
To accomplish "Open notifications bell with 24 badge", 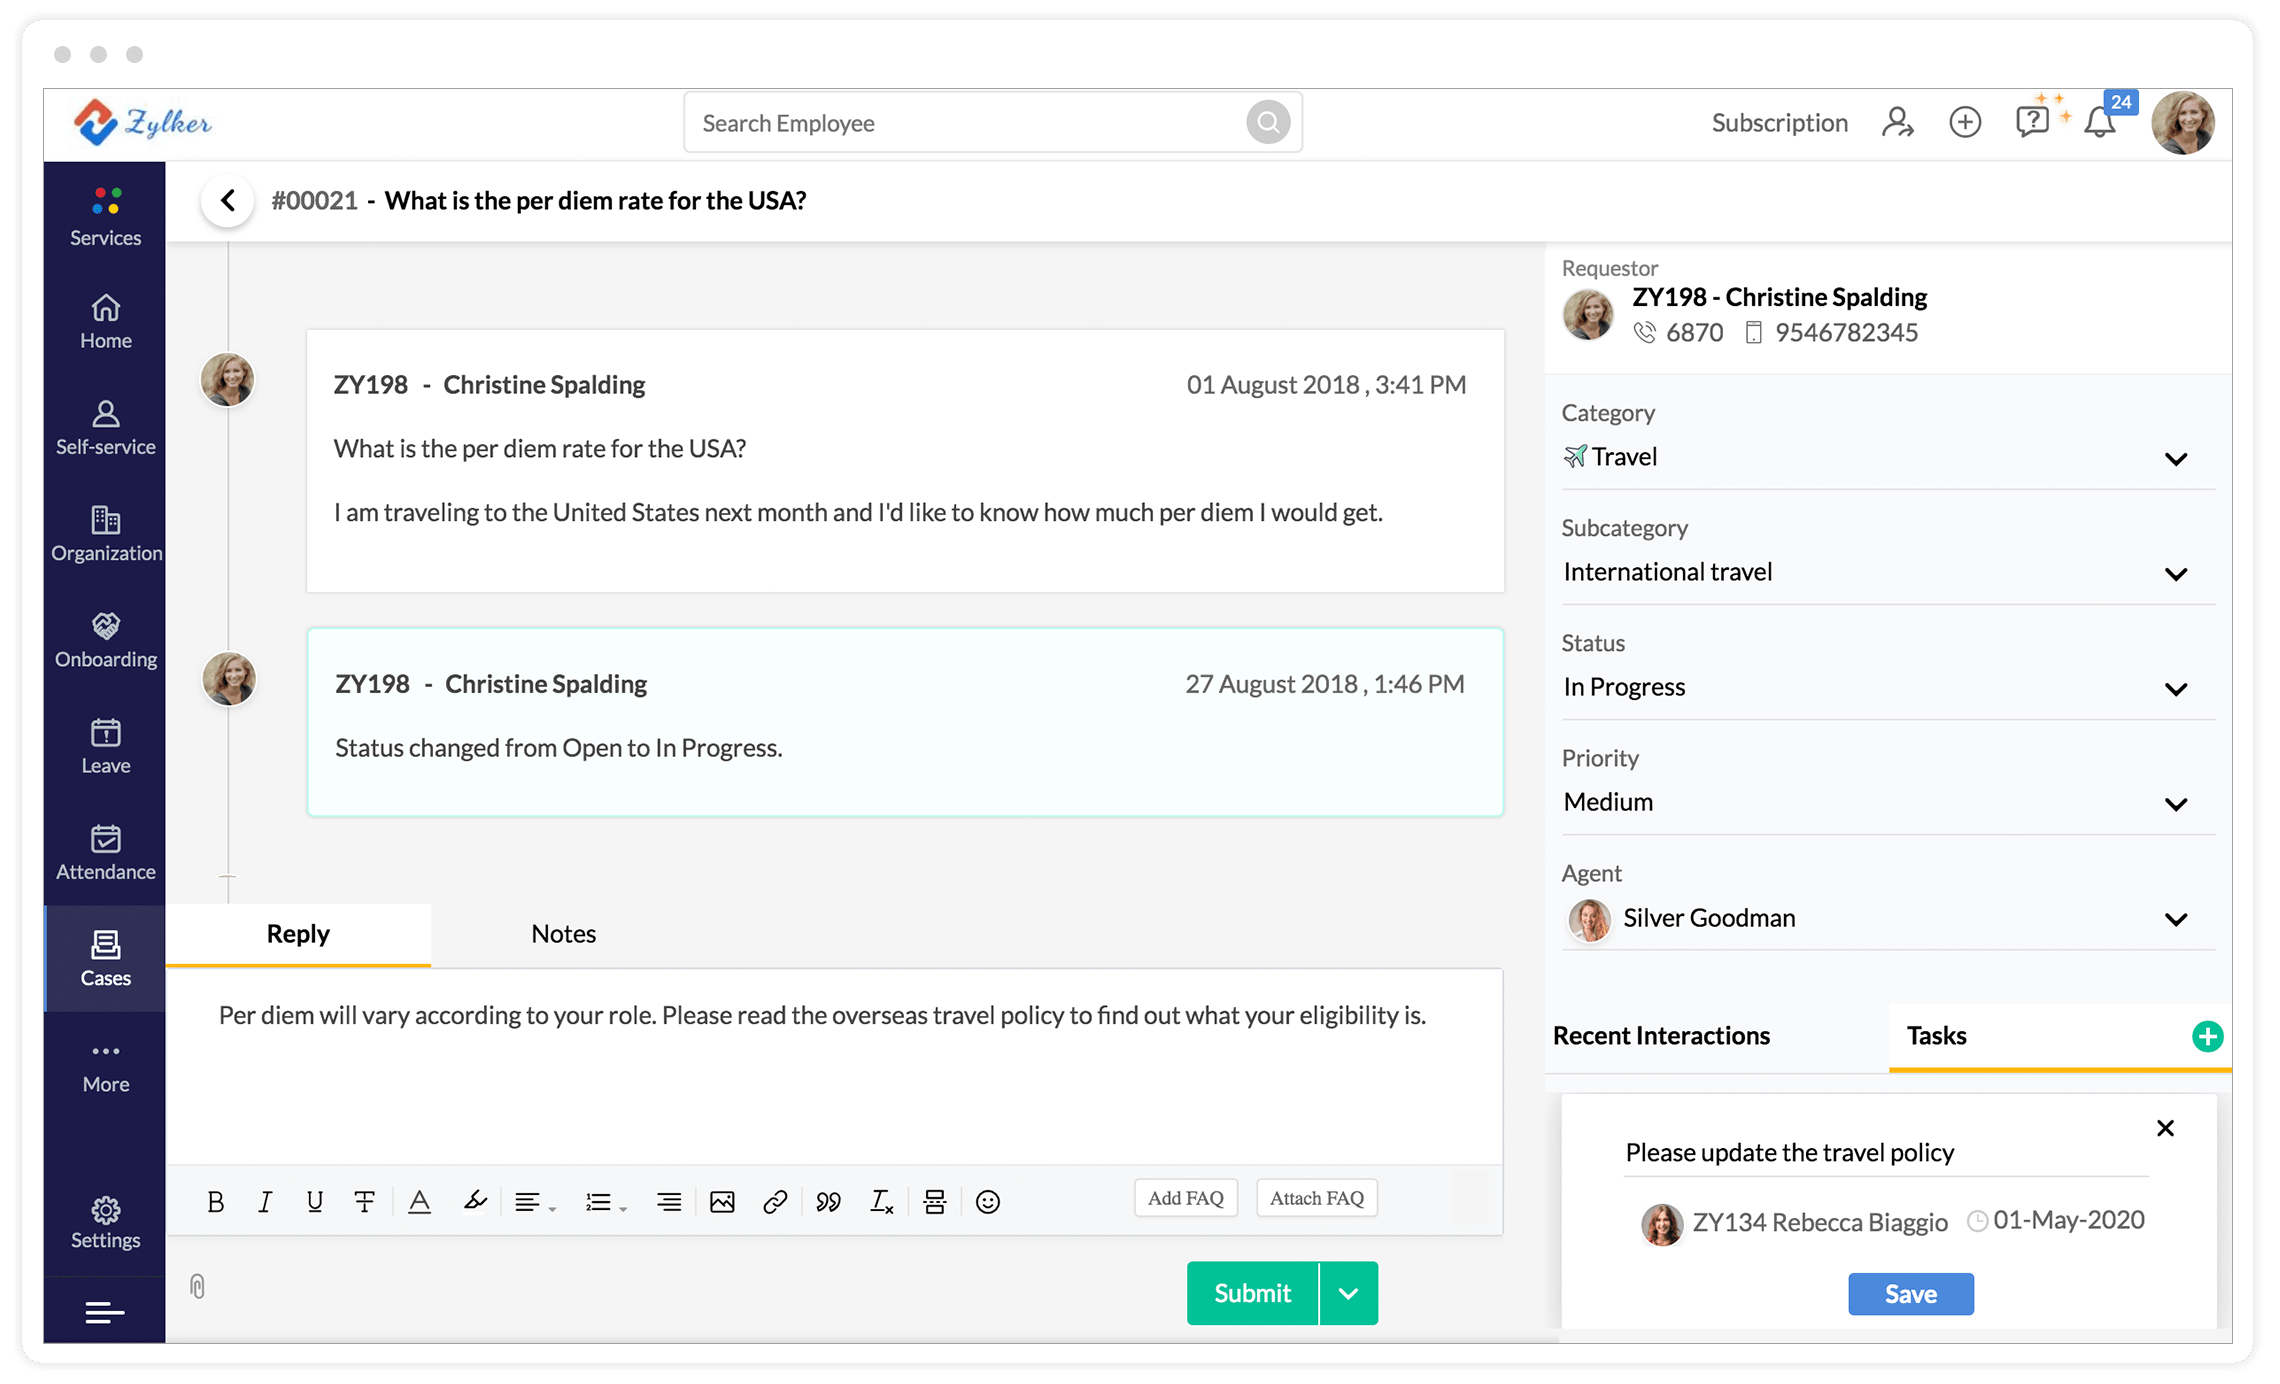I will (x=2100, y=122).
